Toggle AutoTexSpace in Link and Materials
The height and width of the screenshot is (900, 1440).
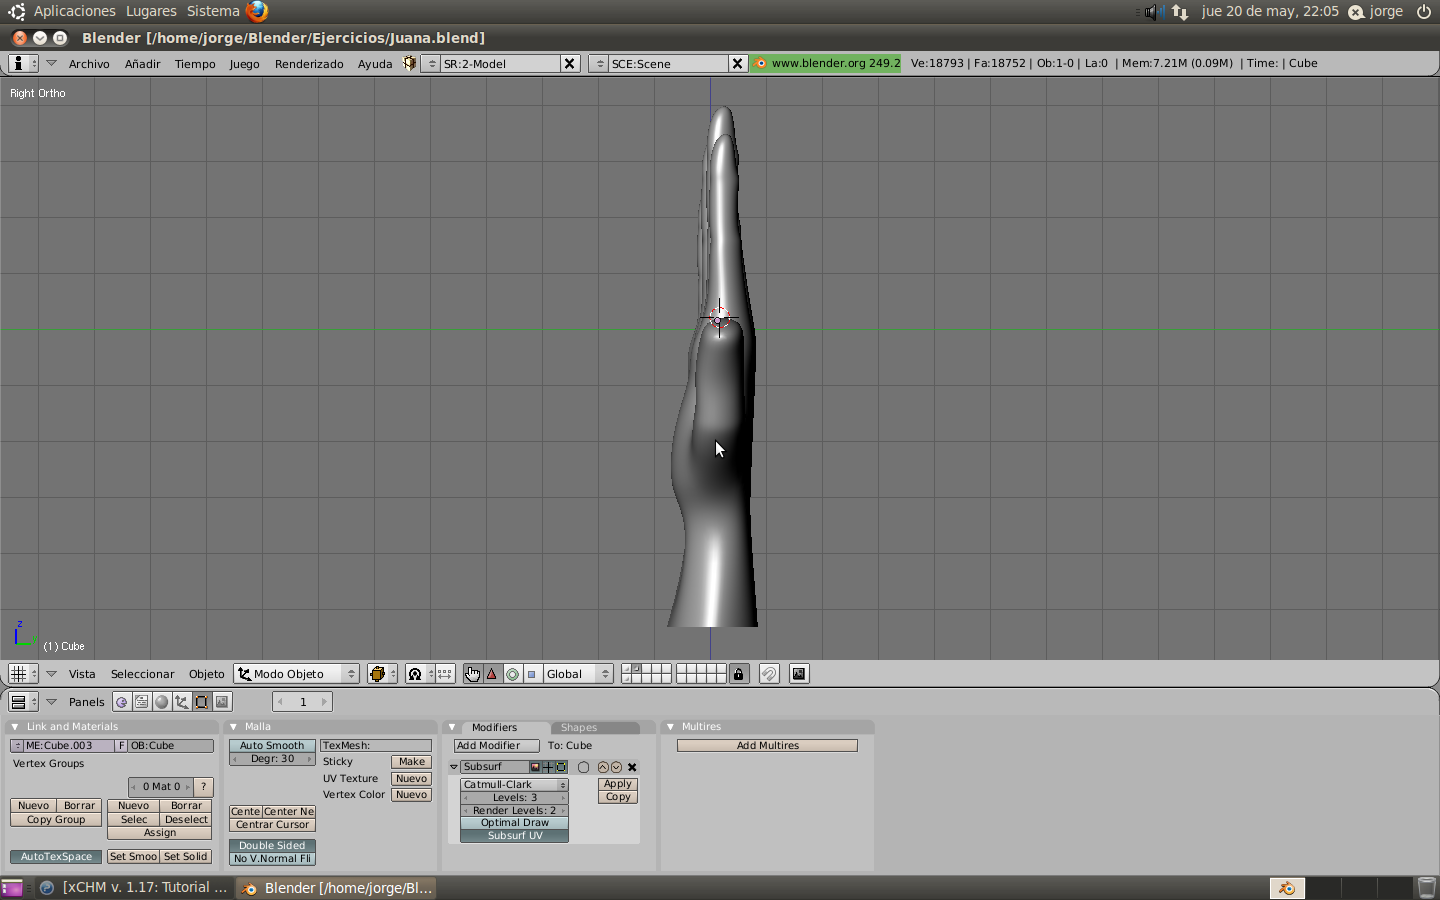(56, 857)
